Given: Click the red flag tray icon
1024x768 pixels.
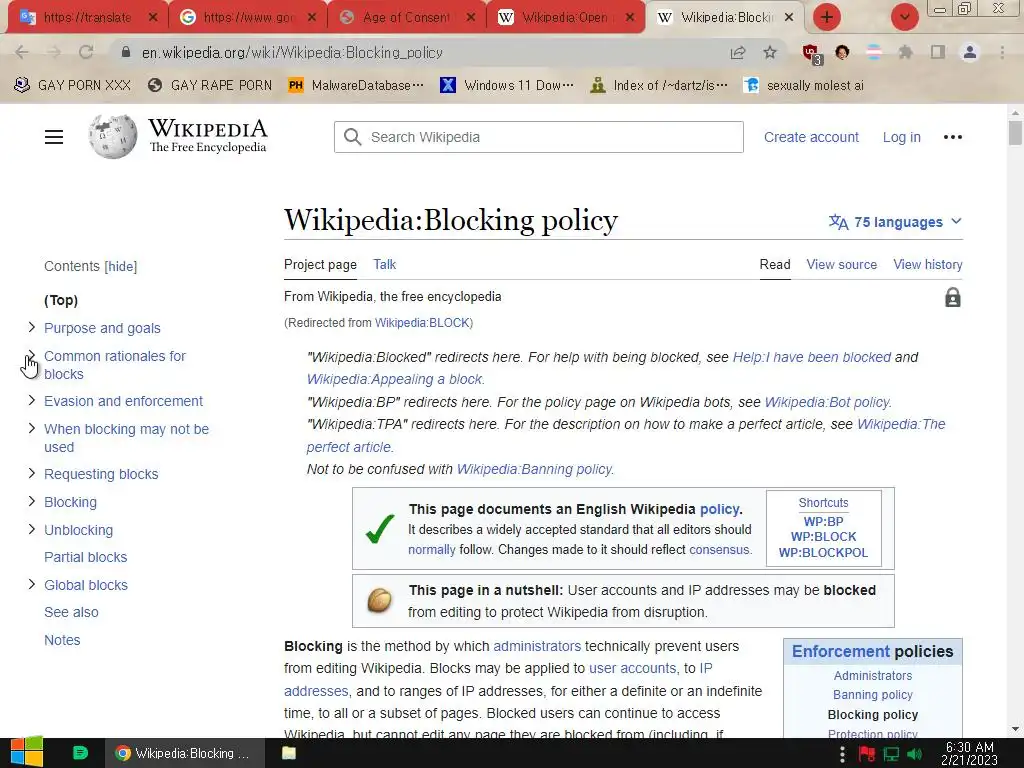Looking at the screenshot, I should tap(867, 754).
